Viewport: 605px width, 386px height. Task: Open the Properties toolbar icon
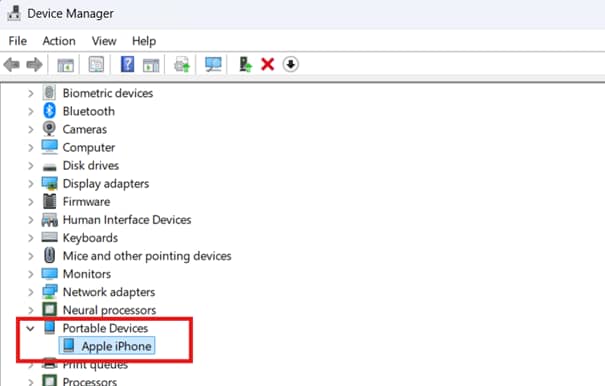(96, 64)
